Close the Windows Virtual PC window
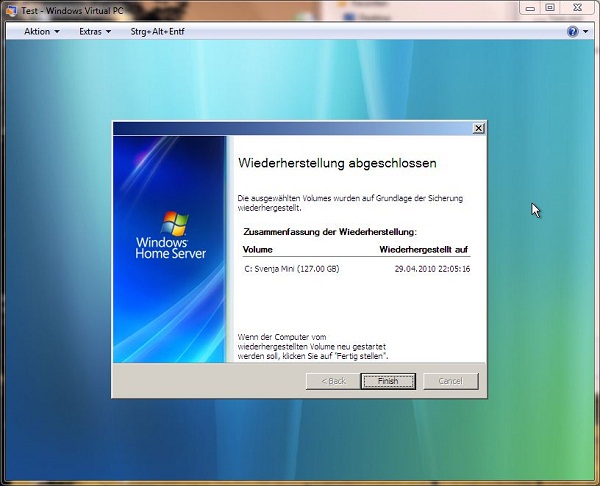 pos(577,8)
